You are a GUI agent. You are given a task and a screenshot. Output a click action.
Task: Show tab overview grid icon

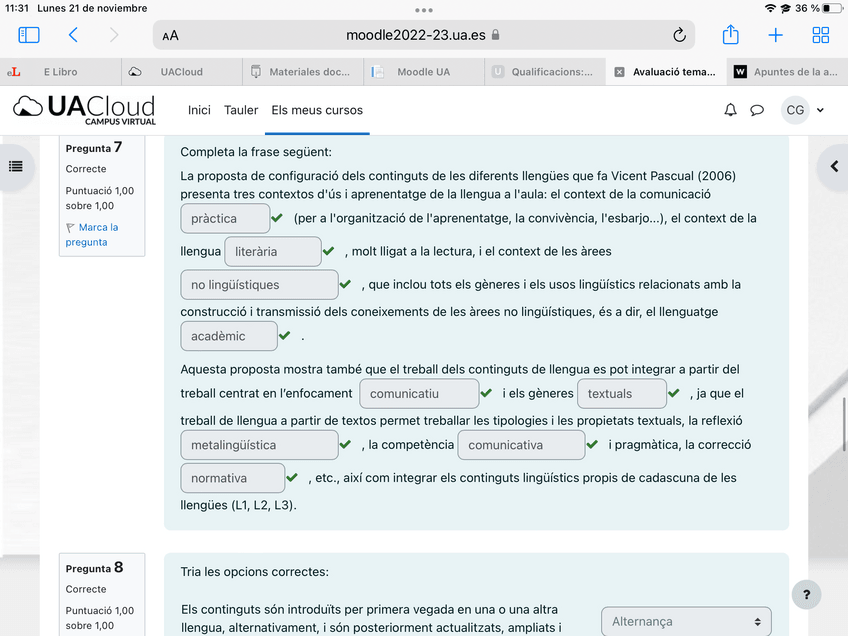pos(821,35)
